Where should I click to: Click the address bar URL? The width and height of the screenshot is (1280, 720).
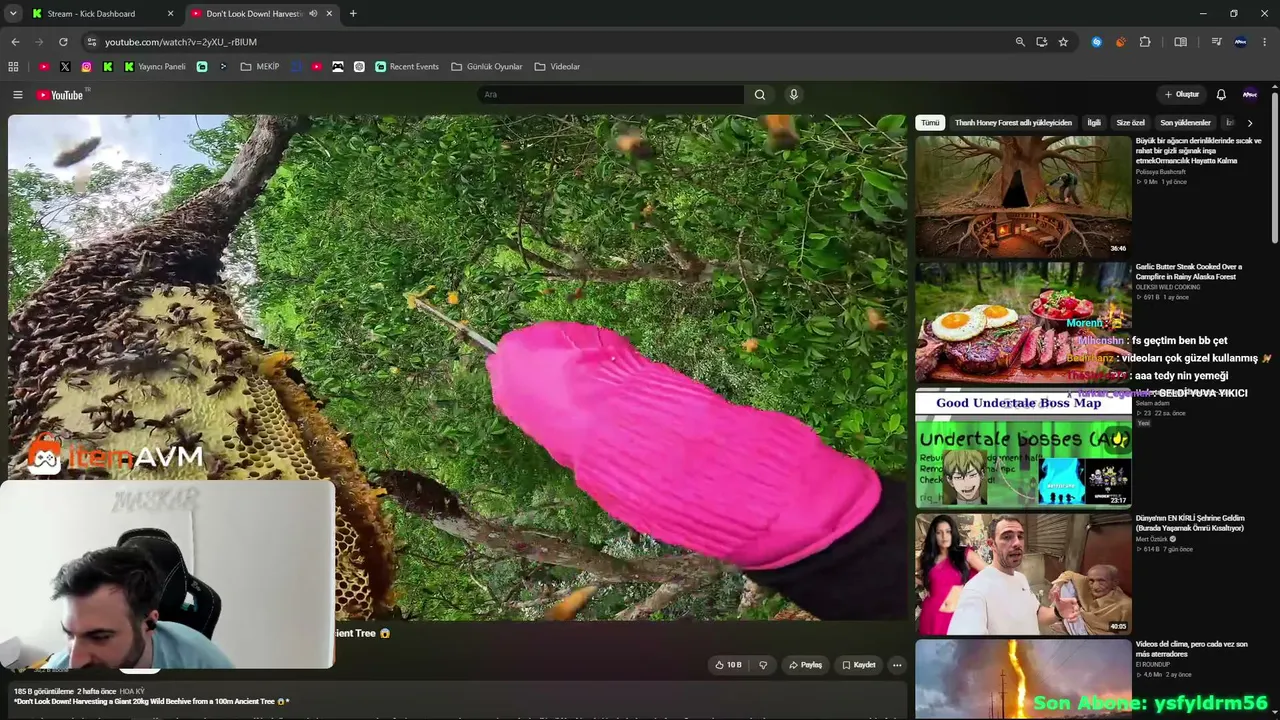pyautogui.click(x=181, y=42)
